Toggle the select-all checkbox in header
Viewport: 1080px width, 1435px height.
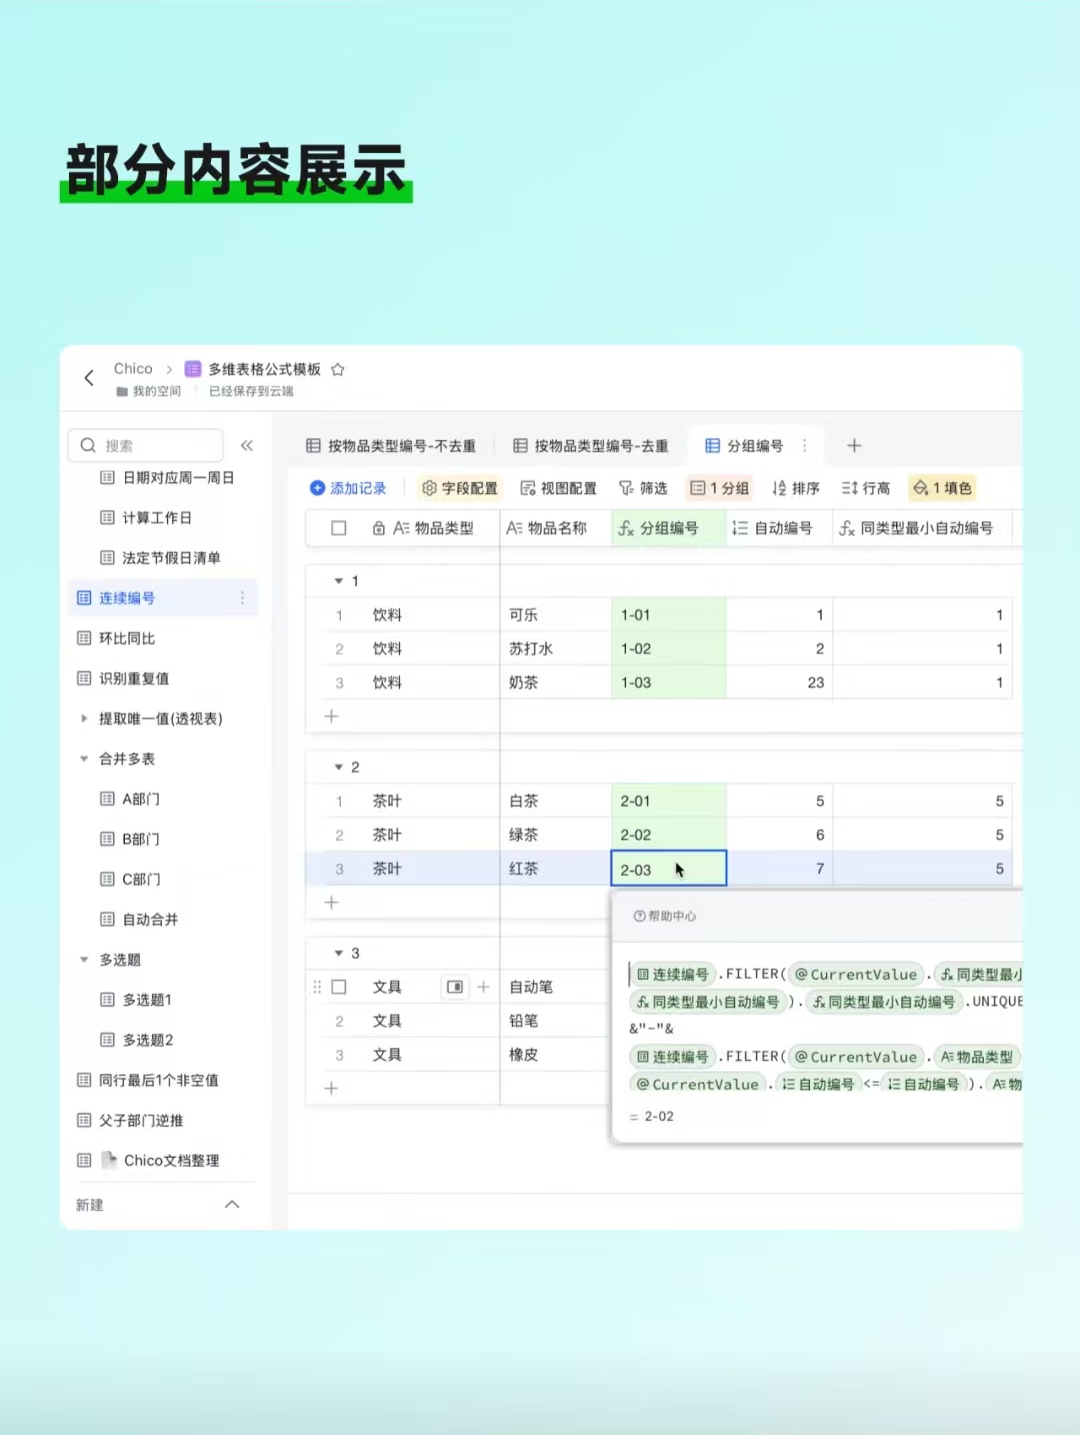point(339,528)
